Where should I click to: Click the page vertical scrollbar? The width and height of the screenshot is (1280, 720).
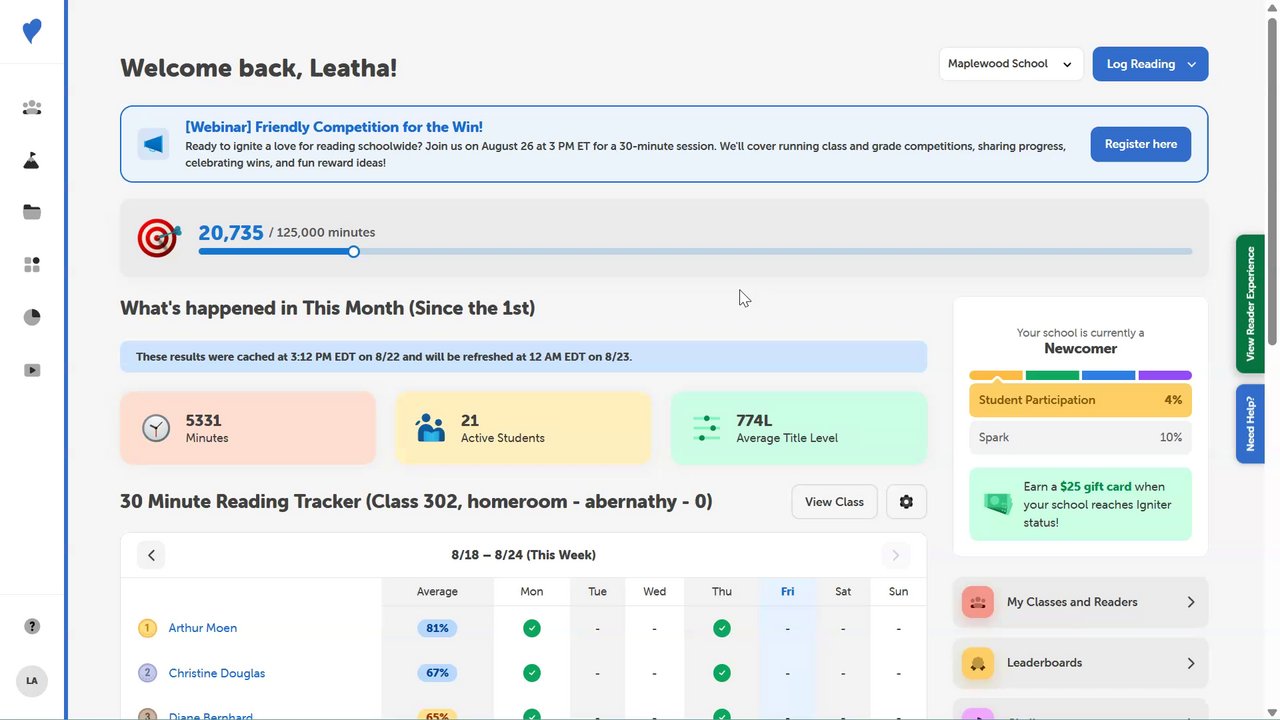[1272, 180]
